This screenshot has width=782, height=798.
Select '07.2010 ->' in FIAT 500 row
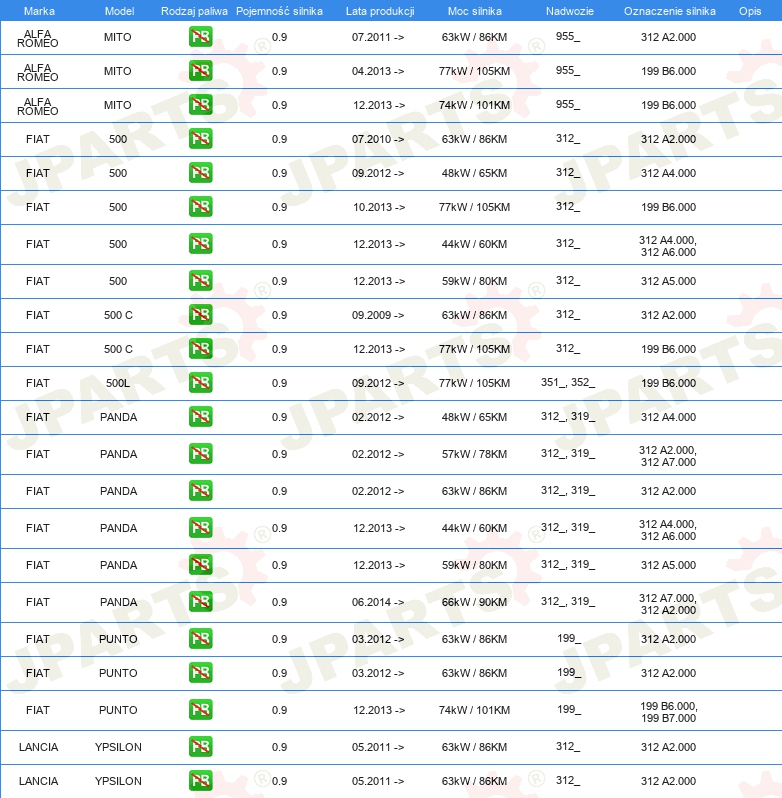378,139
